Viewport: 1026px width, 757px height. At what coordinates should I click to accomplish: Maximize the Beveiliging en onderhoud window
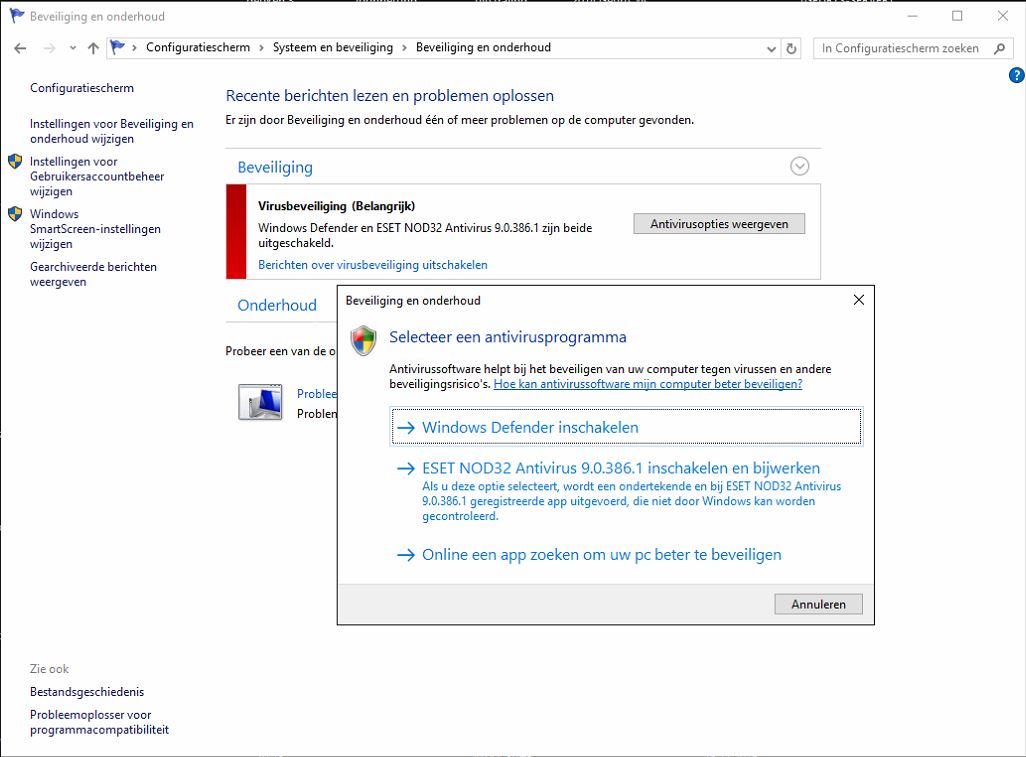(x=957, y=16)
